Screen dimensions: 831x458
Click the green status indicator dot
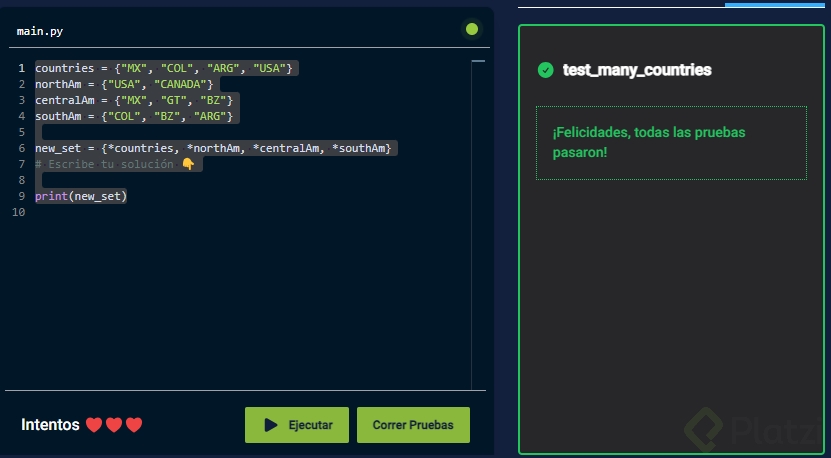click(472, 29)
